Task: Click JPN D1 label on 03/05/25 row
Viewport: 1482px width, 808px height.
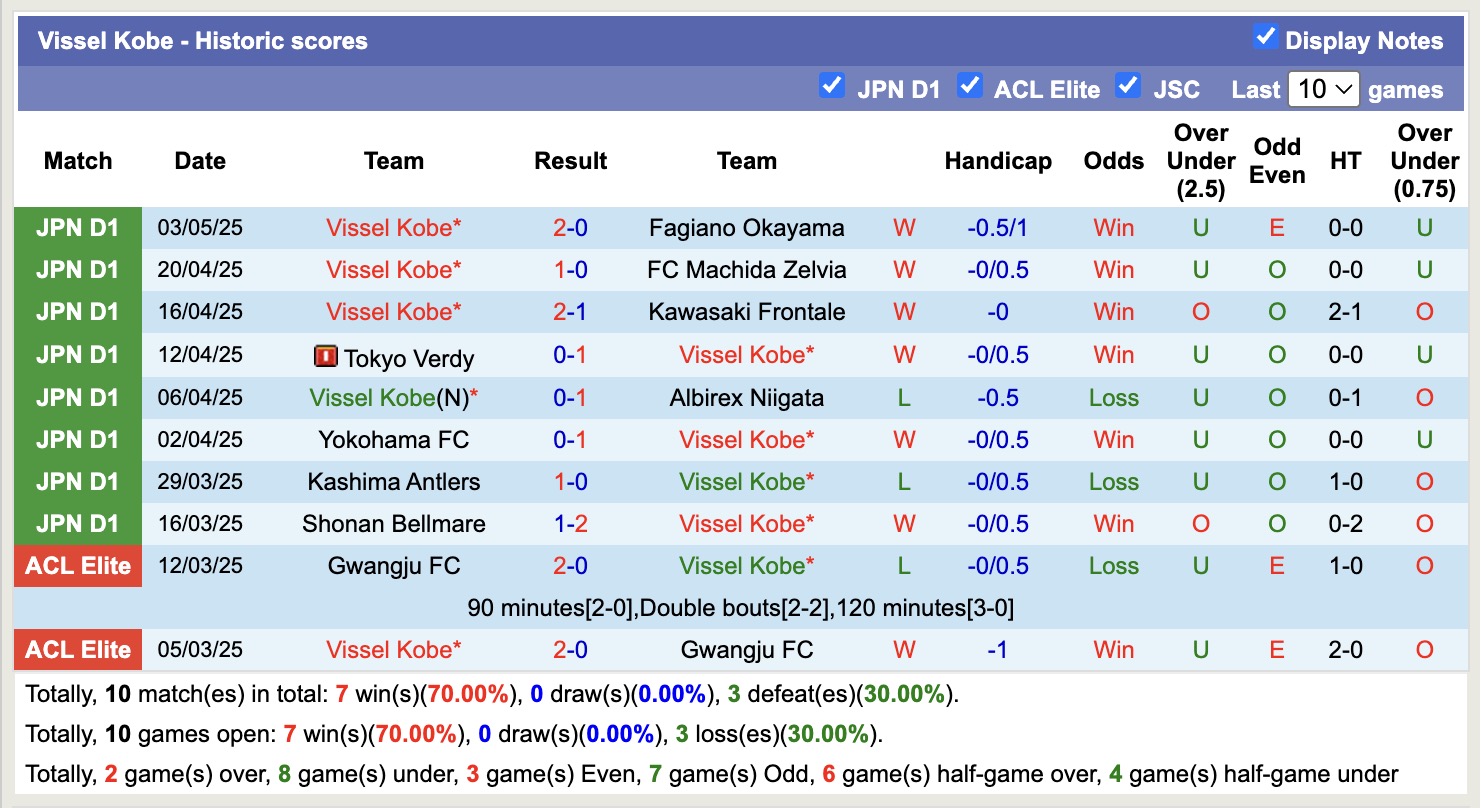Action: 78,228
